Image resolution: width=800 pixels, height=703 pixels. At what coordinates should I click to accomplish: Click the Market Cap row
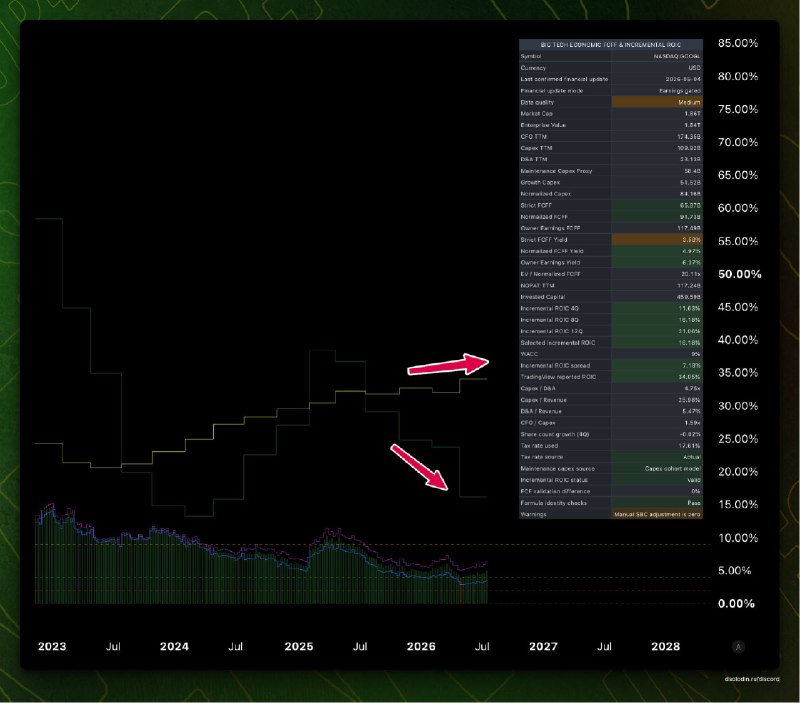tap(611, 113)
